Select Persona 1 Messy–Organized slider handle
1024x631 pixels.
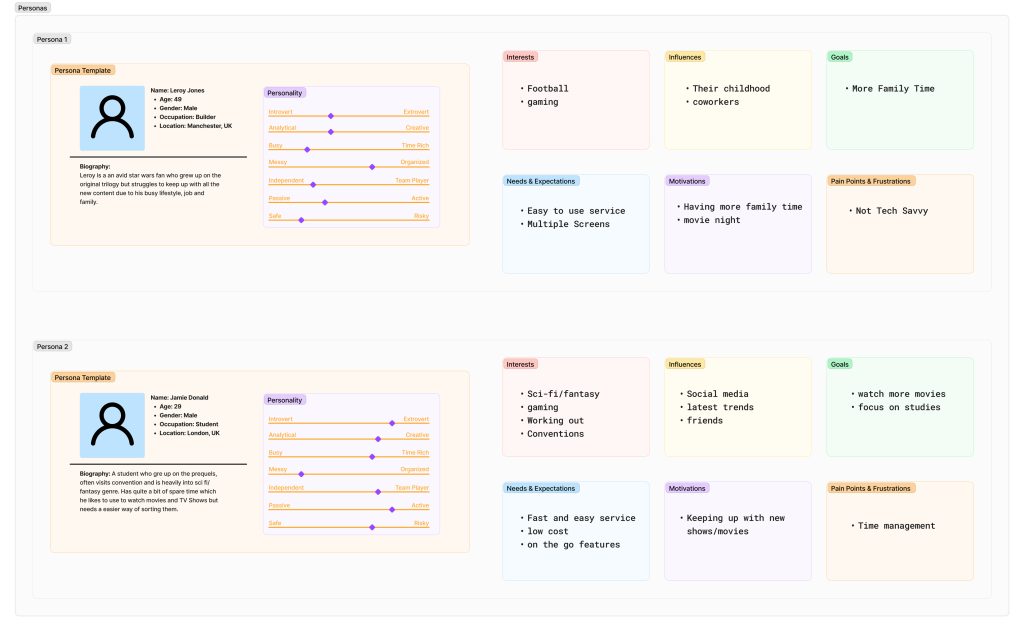372,166
